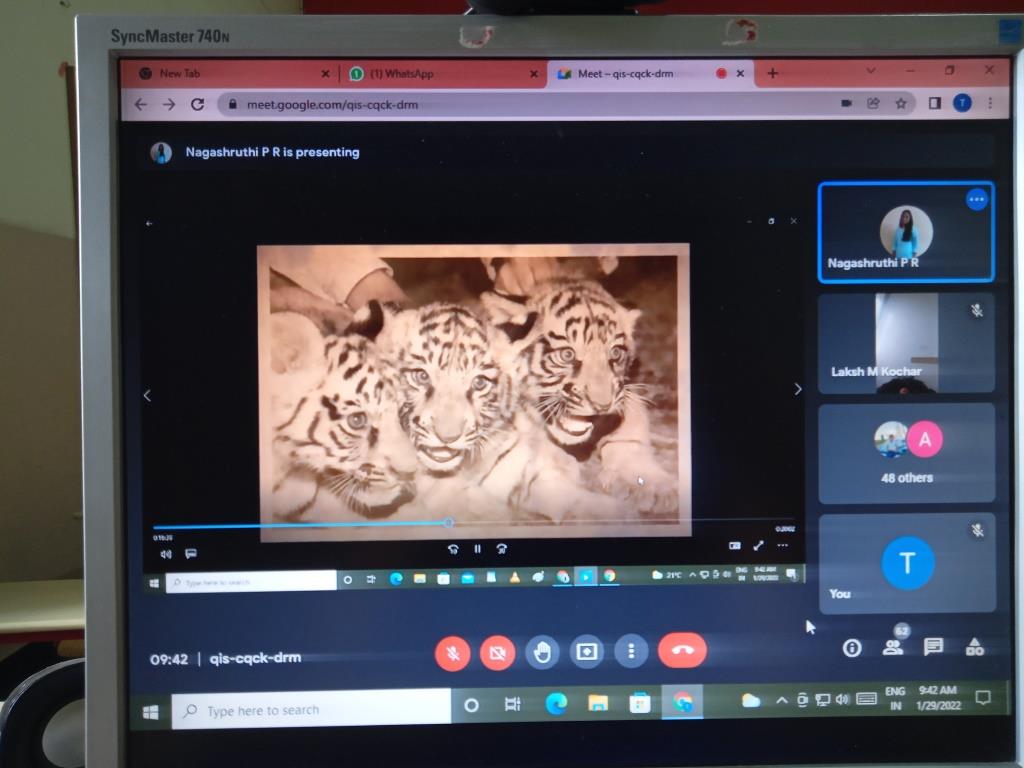Image resolution: width=1024 pixels, height=768 pixels.
Task: Open the system volume control in tray
Action: pyautogui.click(x=842, y=699)
